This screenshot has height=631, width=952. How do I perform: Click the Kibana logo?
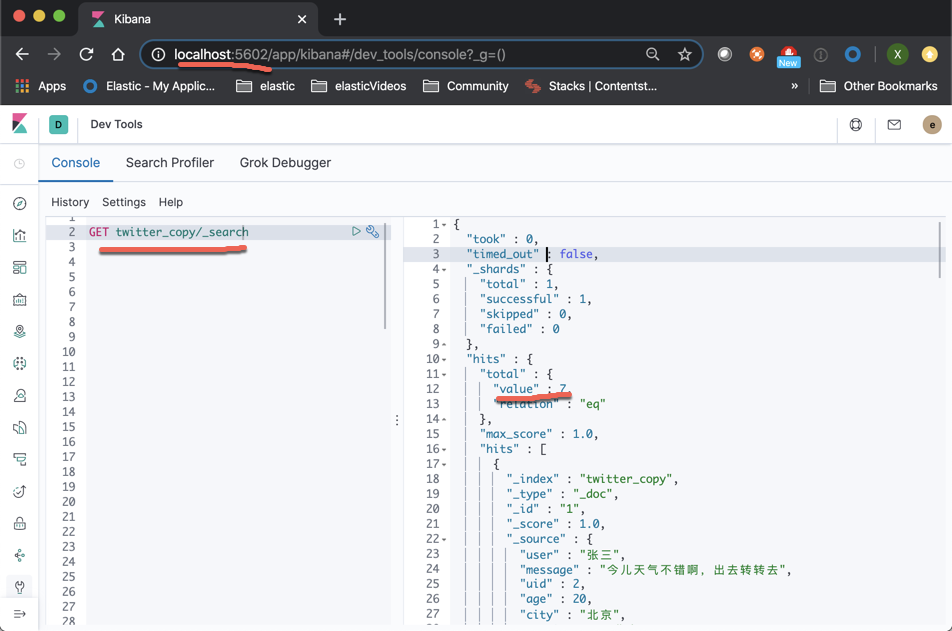(x=19, y=123)
